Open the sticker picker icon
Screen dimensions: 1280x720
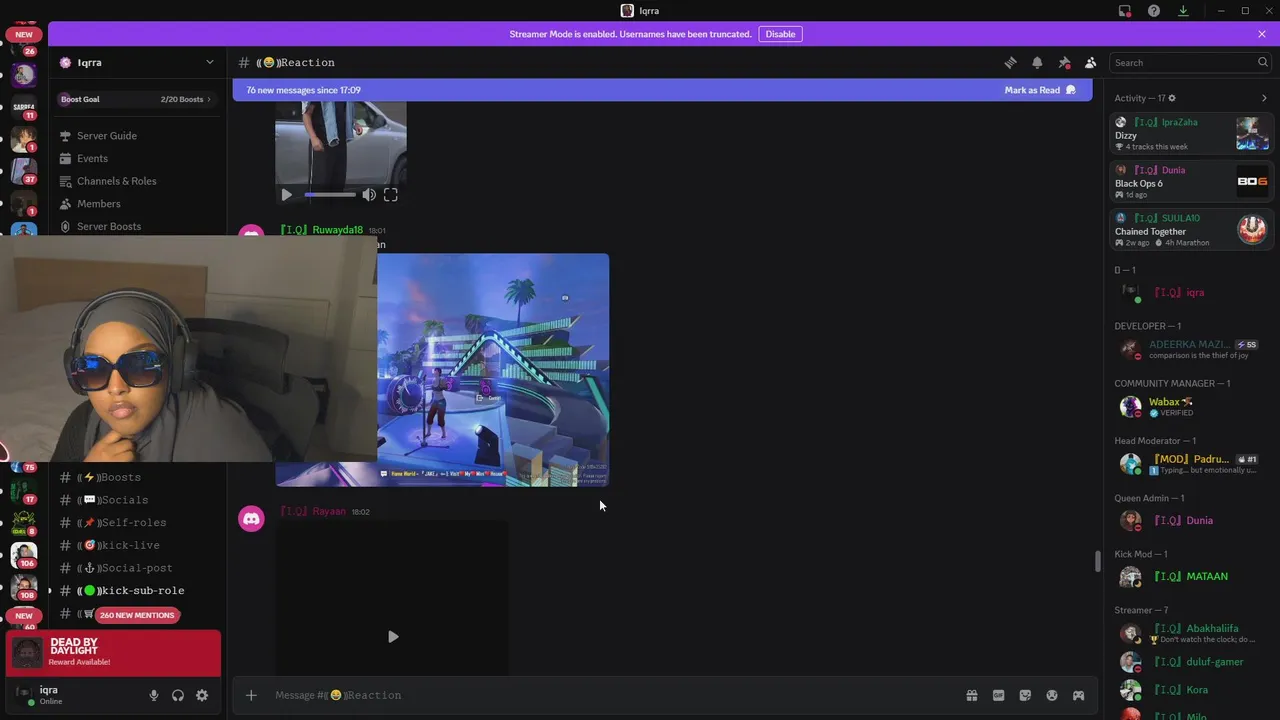1025,695
